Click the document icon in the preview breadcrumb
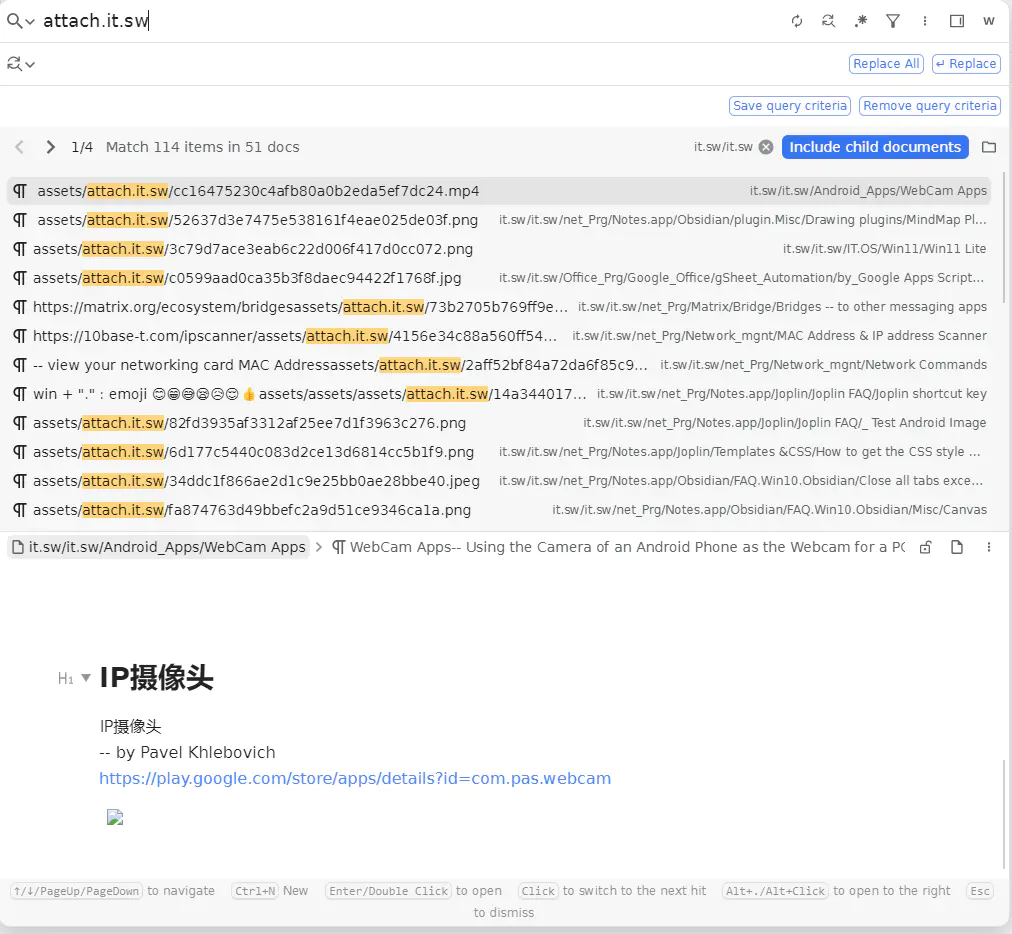 (957, 547)
